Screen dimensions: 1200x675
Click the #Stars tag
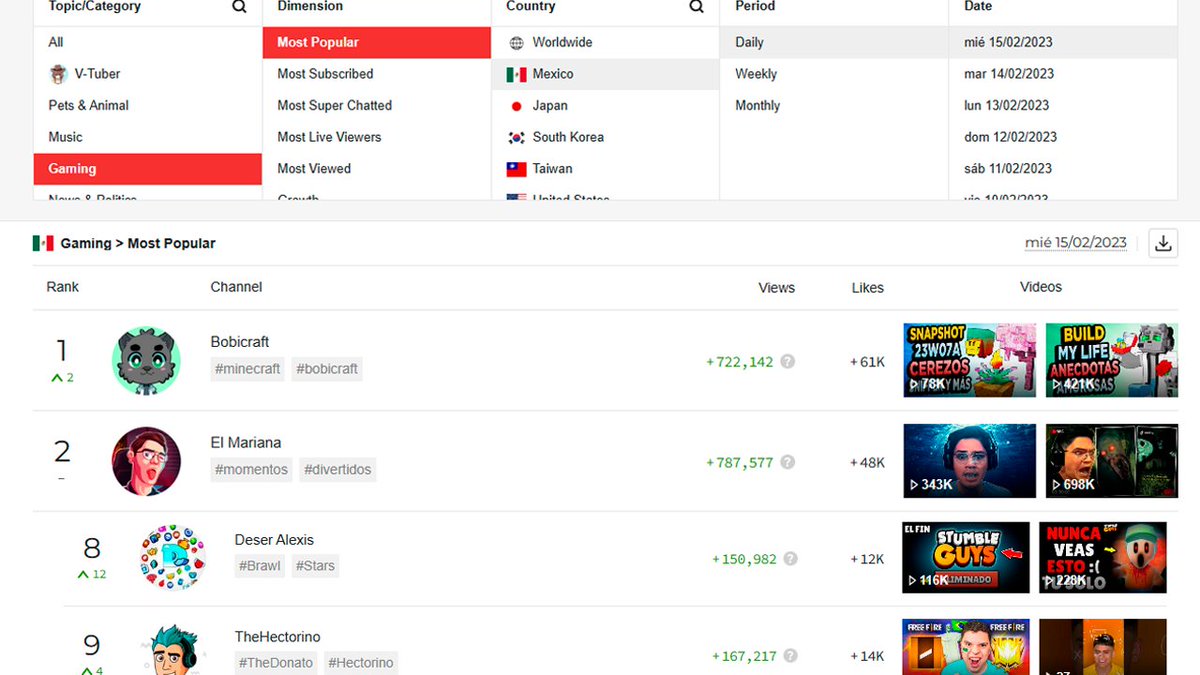[315, 566]
